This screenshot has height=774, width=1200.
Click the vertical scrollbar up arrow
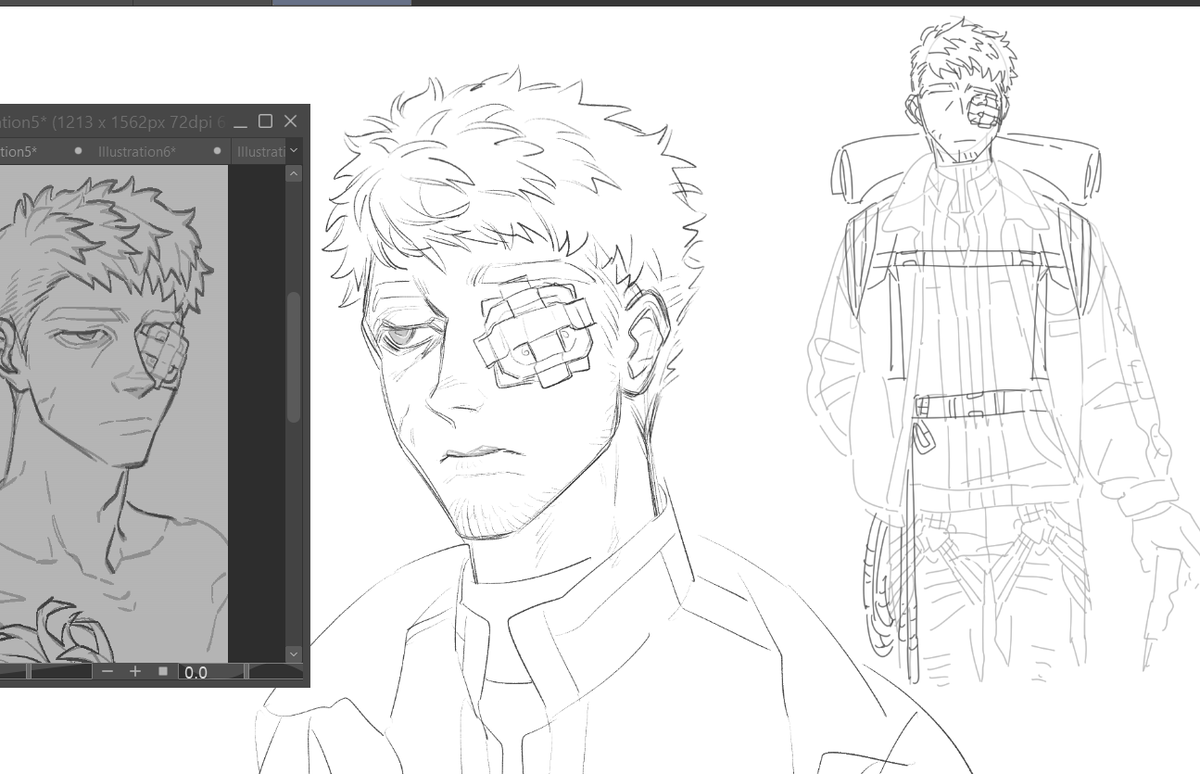pyautogui.click(x=293, y=174)
